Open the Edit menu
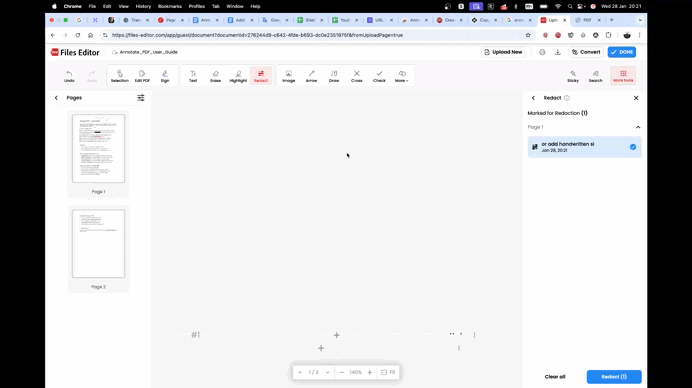The image size is (692, 388). pyautogui.click(x=107, y=6)
